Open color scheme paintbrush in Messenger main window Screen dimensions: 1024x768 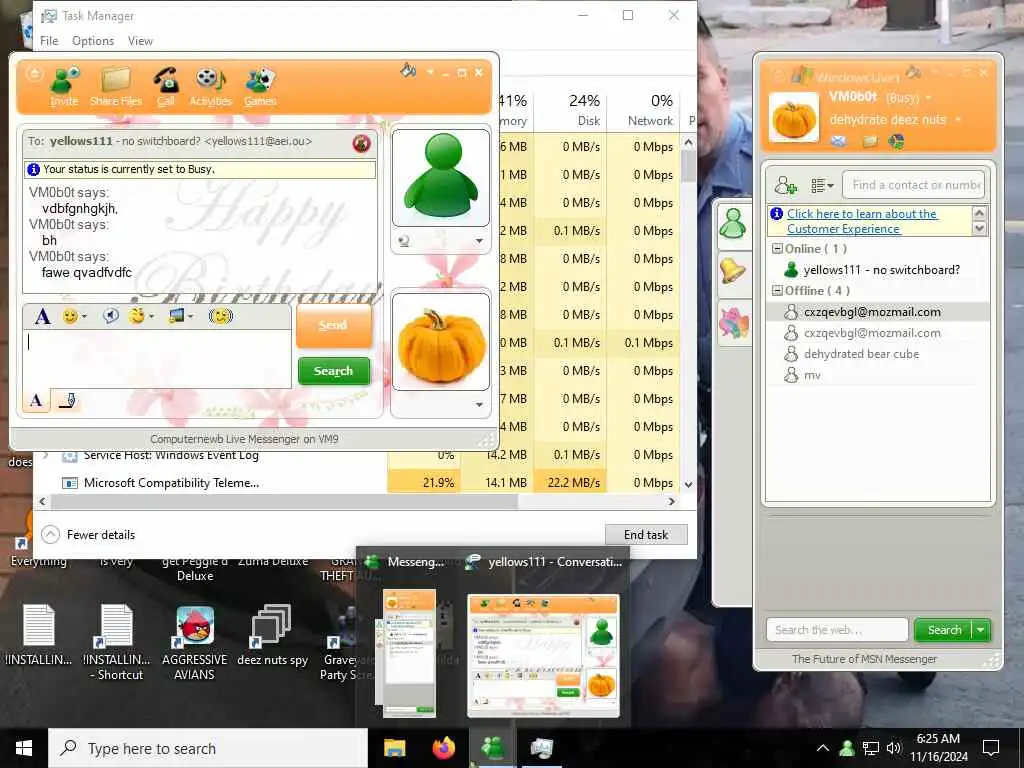(914, 71)
